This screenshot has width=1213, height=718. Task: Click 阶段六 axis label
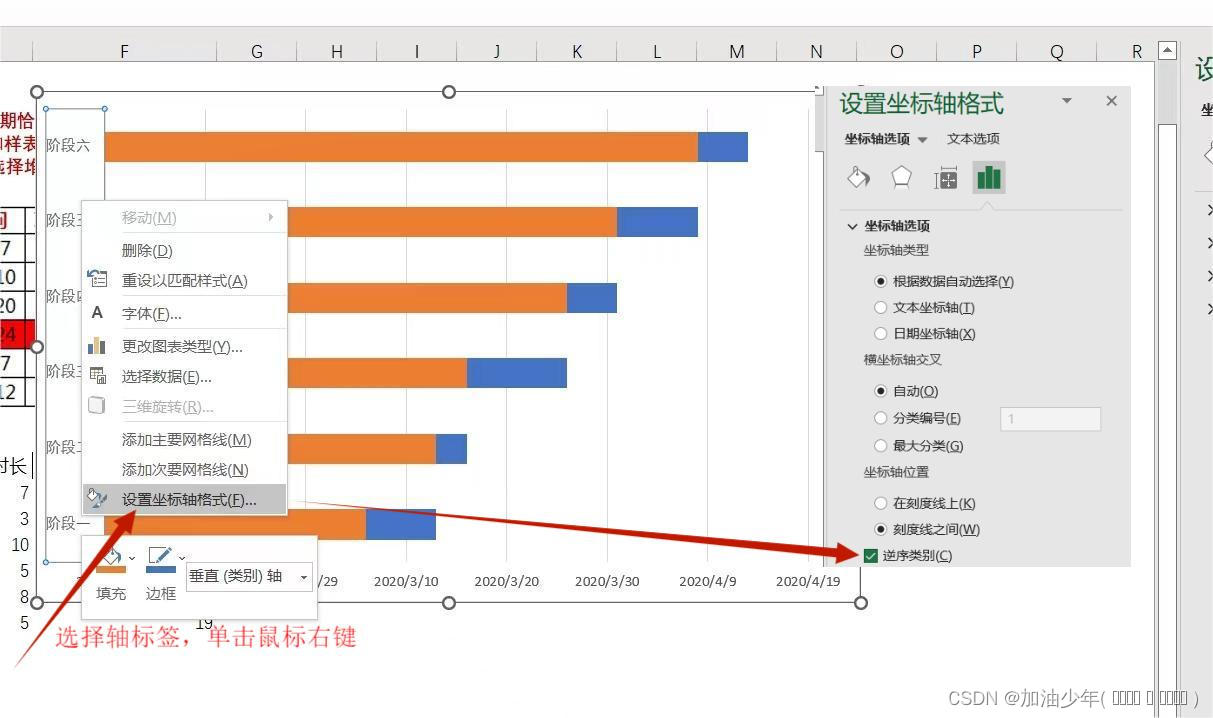click(68, 146)
